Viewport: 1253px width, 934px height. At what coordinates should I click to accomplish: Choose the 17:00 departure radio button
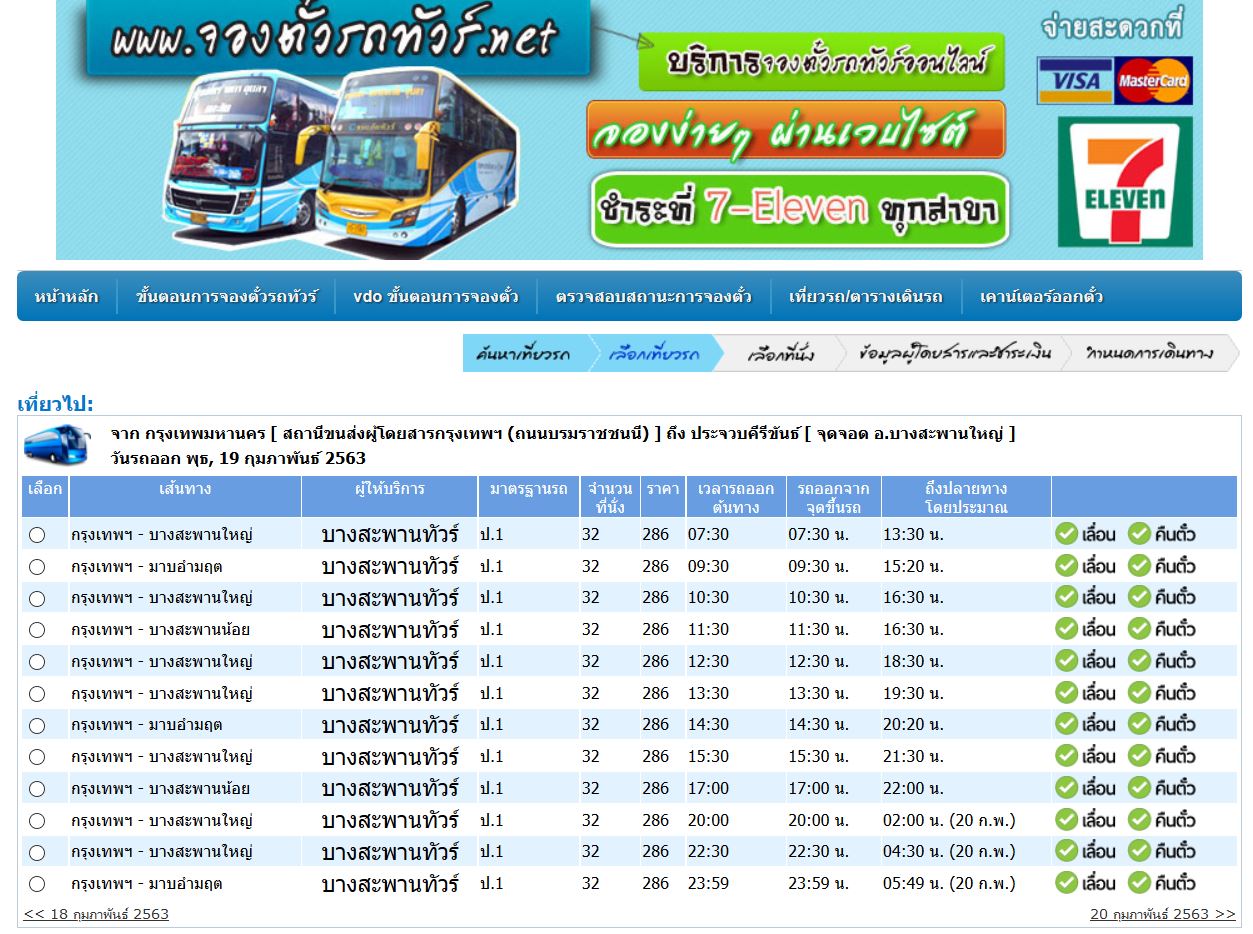click(37, 789)
